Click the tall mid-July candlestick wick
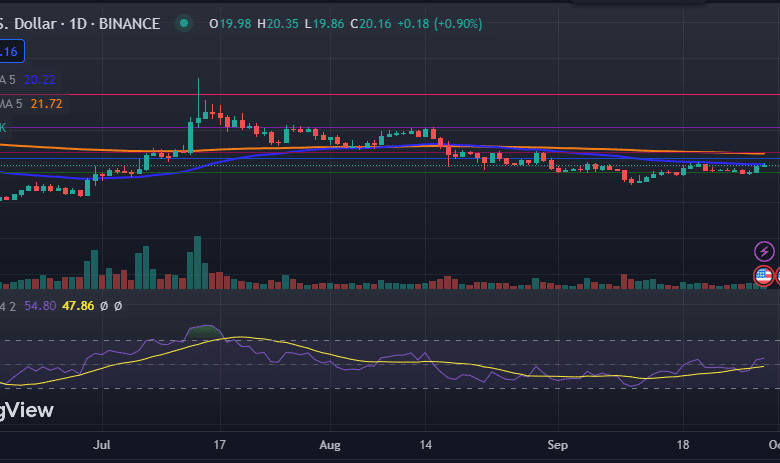 click(x=198, y=92)
